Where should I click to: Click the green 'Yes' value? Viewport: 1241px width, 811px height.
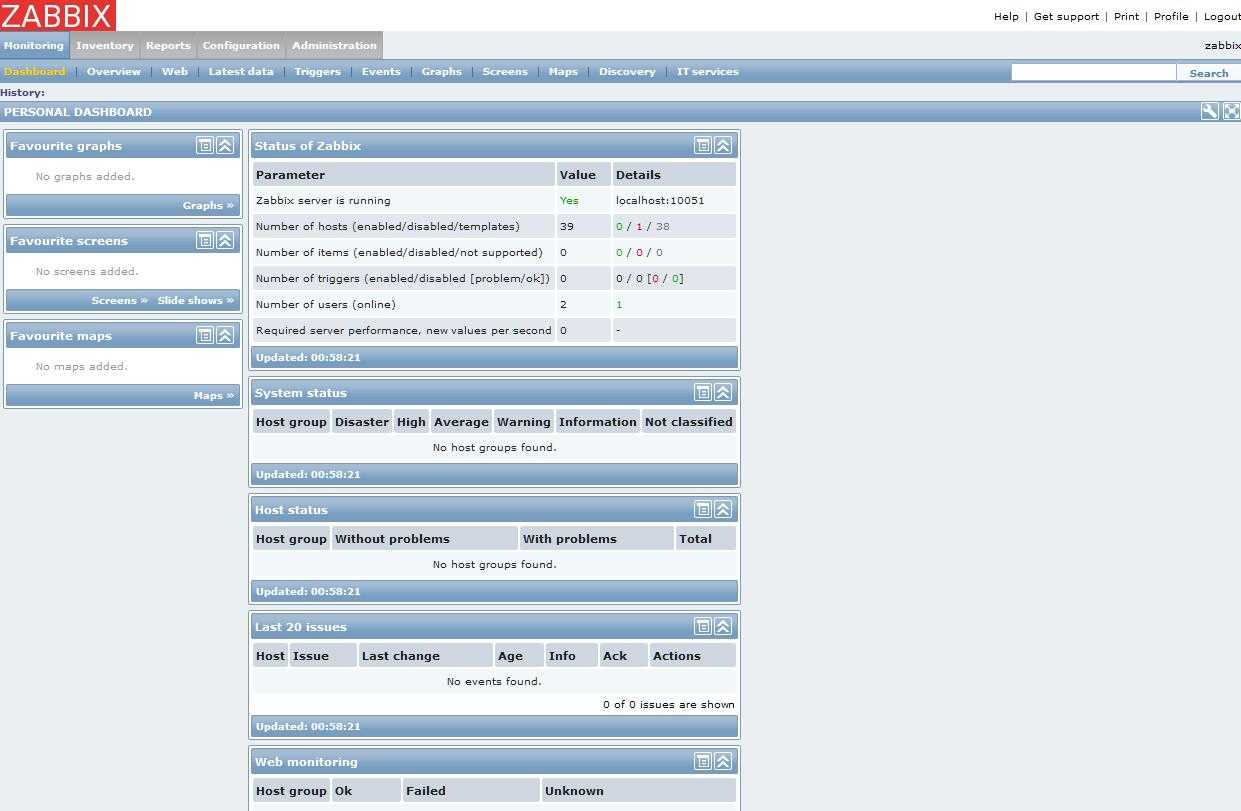[x=569, y=200]
